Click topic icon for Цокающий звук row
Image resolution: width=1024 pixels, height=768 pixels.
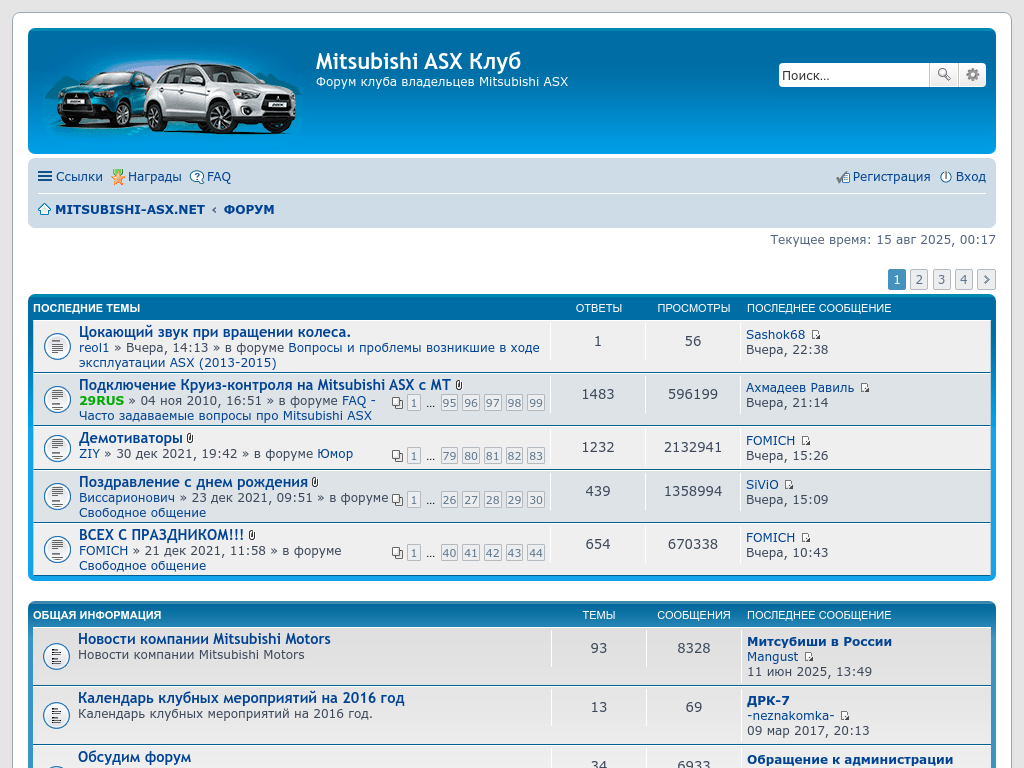(57, 346)
